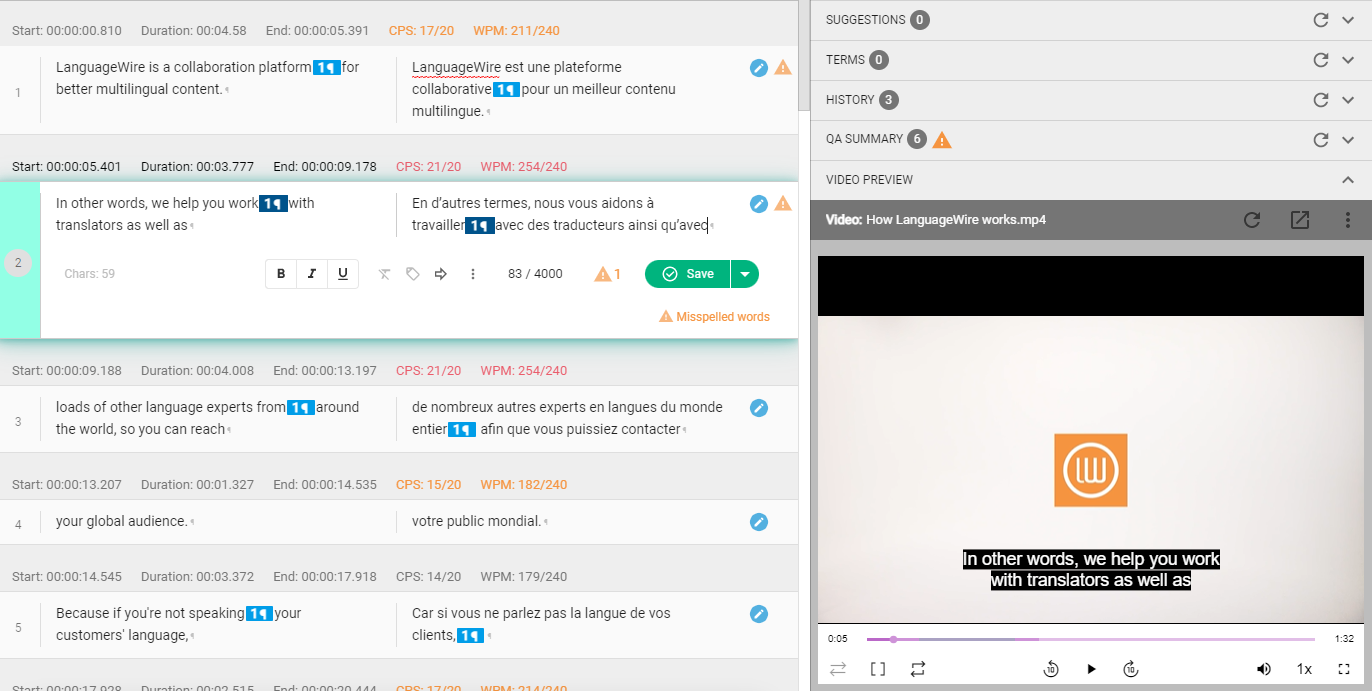
Task: Select the edit pencil icon on segment 1
Action: (758, 67)
